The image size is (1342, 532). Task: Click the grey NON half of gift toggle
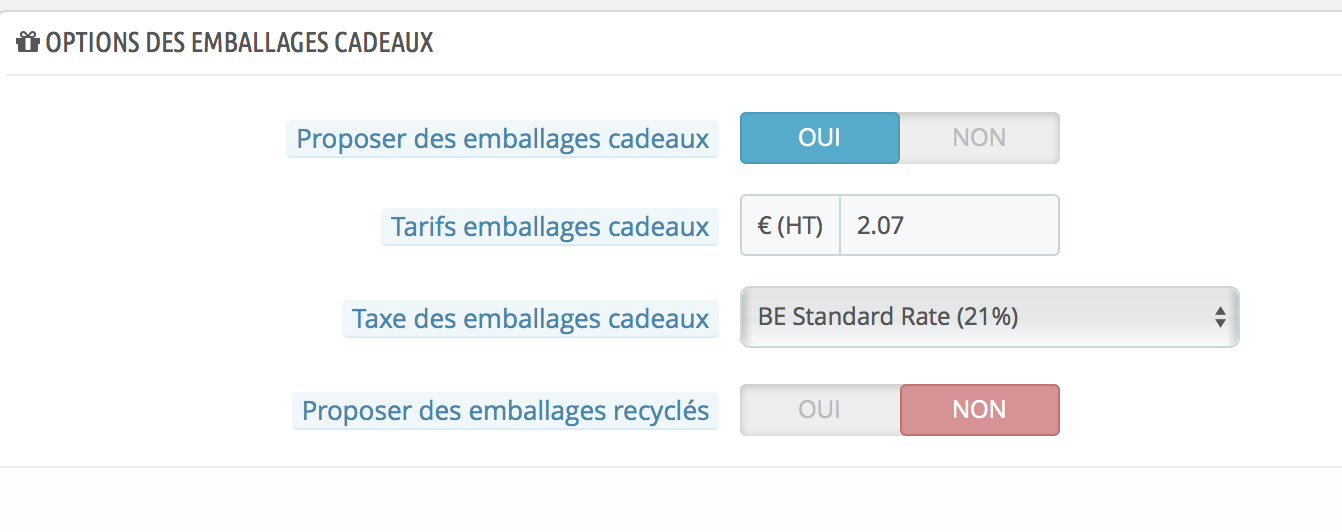coord(979,138)
